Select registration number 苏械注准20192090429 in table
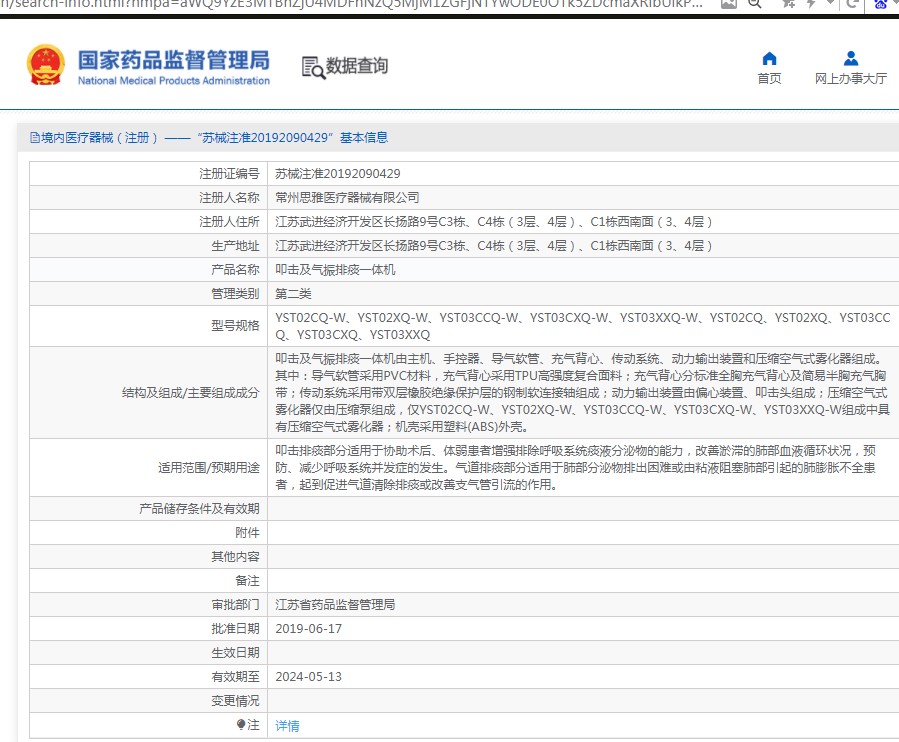This screenshot has width=899, height=742. pyautogui.click(x=338, y=174)
